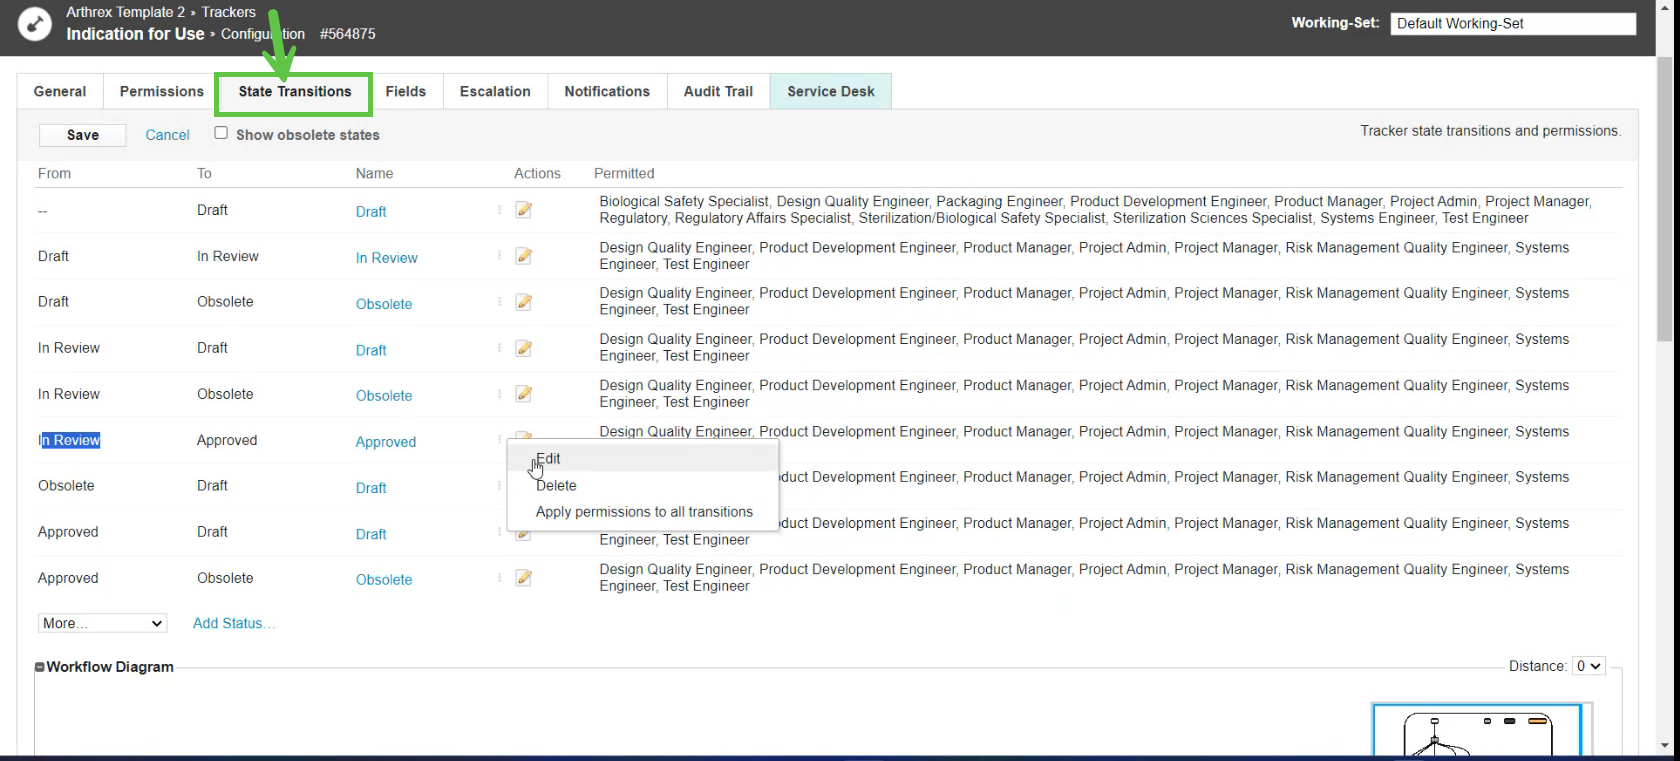The image size is (1680, 761).
Task: Click edit icon for Draft to Obsolete row
Action: pyautogui.click(x=523, y=302)
